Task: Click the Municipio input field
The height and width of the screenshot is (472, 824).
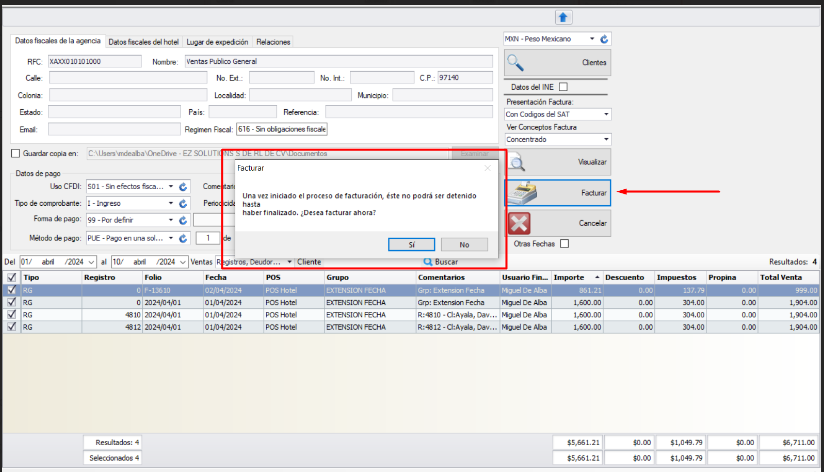Action: point(442,95)
